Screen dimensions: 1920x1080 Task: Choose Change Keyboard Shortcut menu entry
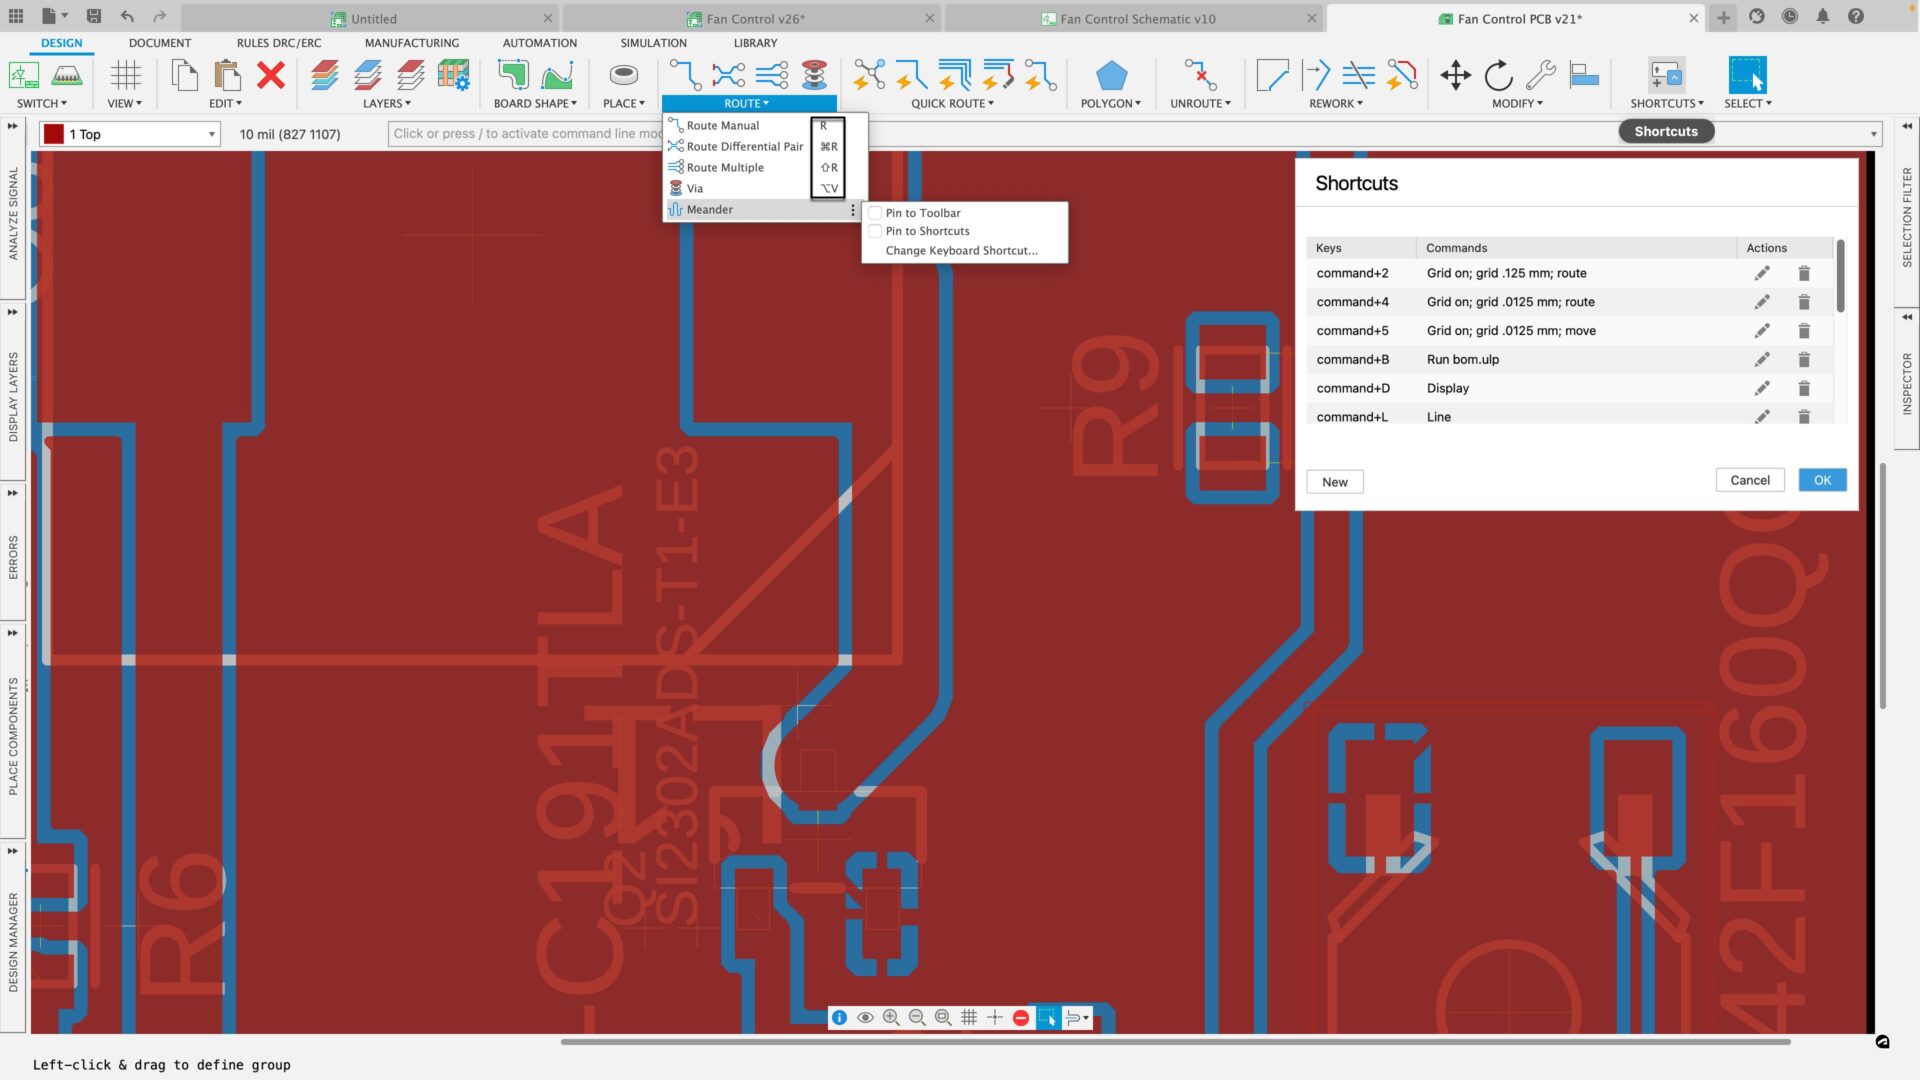coord(961,250)
